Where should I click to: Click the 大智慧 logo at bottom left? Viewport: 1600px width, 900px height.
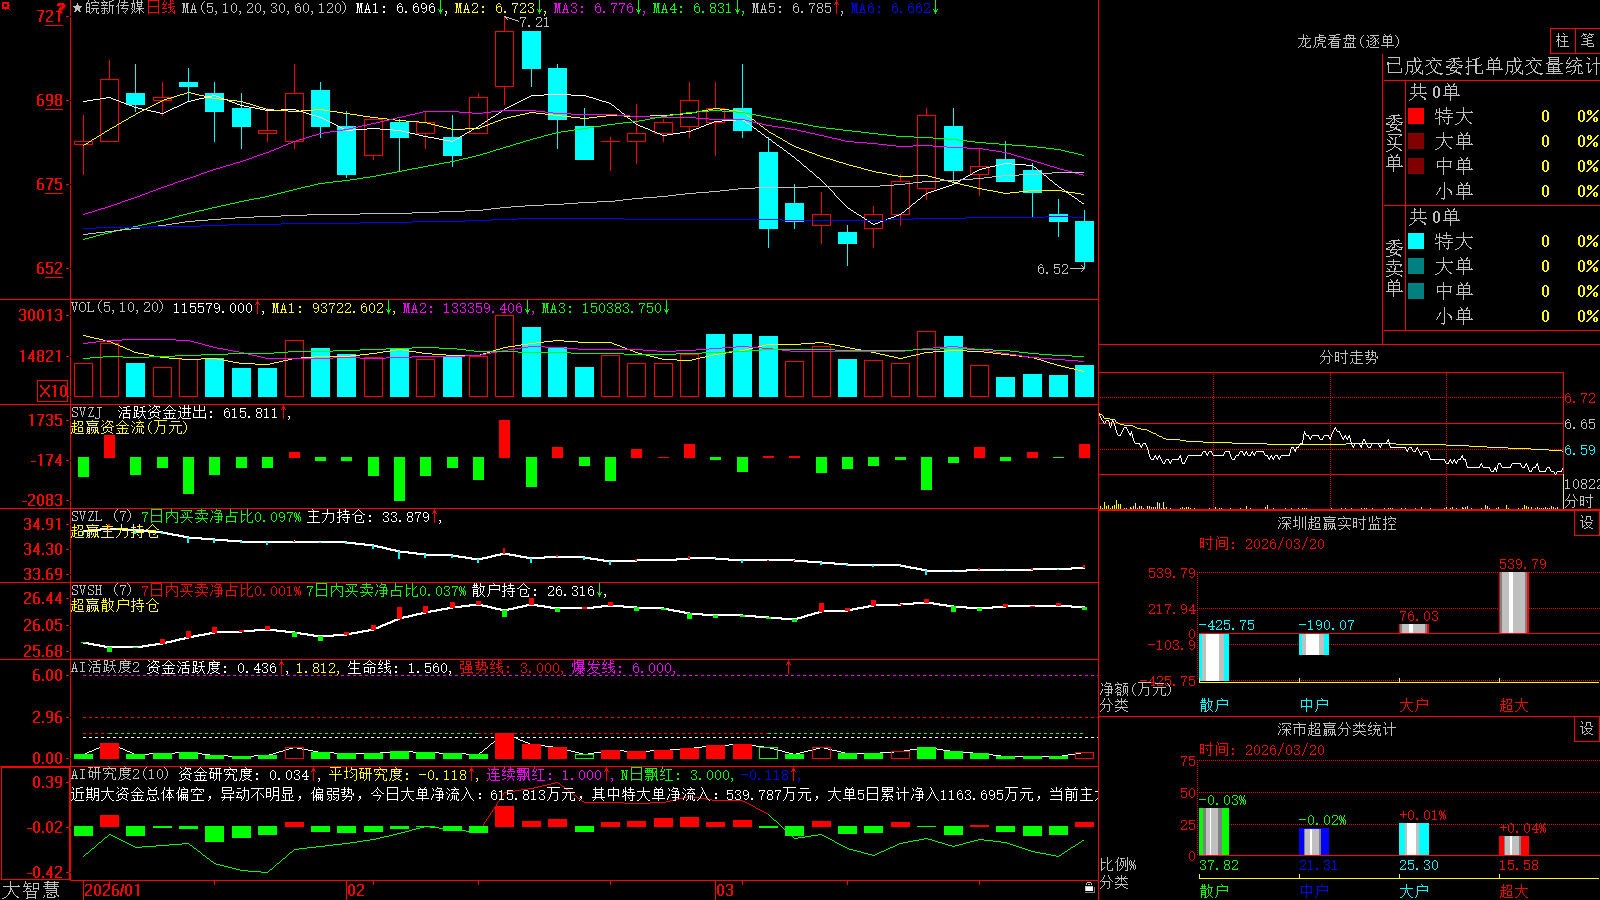[31, 890]
